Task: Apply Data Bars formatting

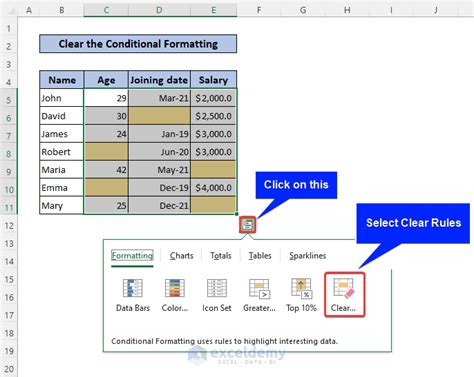Action: point(133,295)
